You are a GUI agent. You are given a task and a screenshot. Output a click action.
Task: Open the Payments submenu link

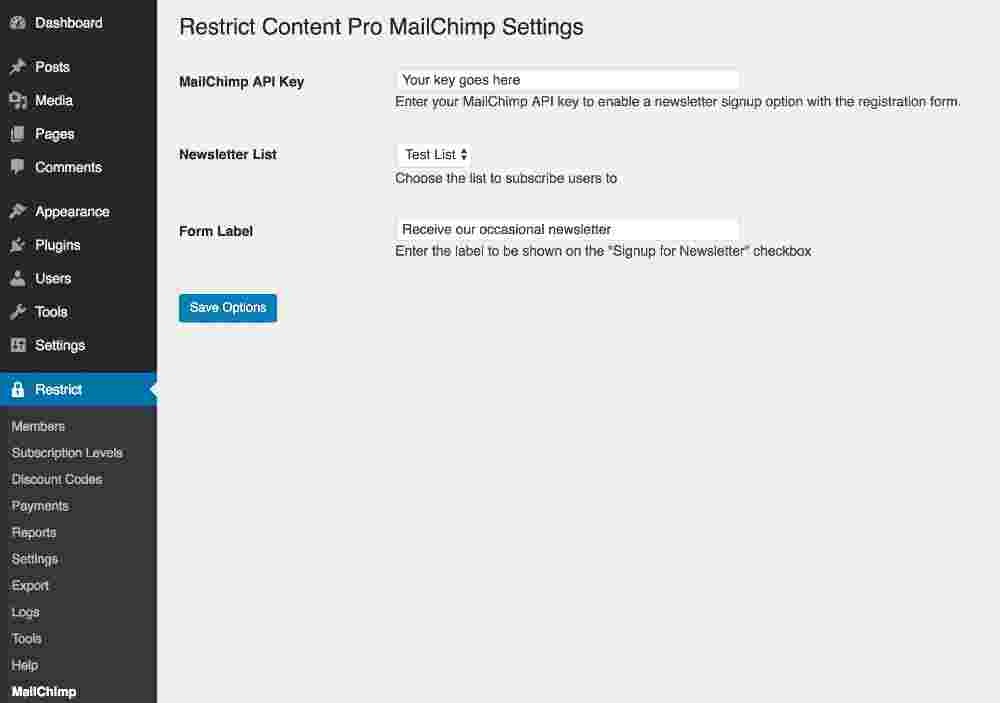coord(40,506)
